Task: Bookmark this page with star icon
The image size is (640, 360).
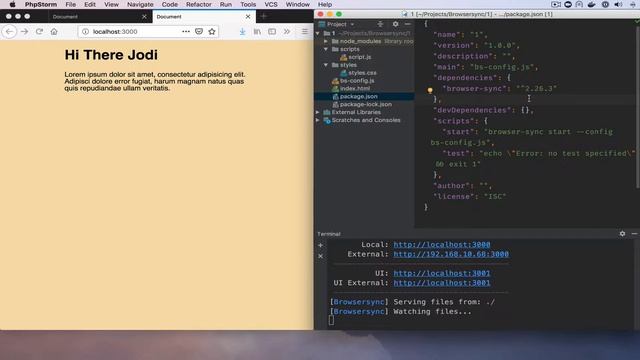Action: 212,31
